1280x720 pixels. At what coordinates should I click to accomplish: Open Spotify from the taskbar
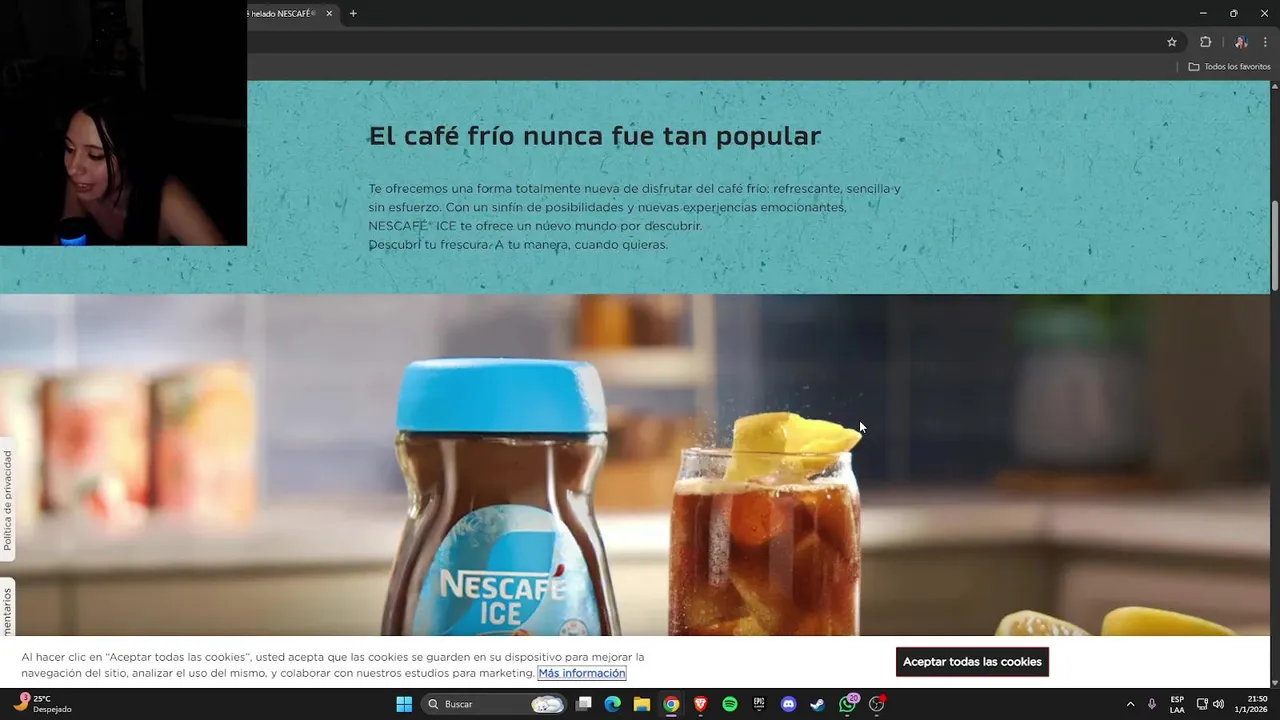point(730,704)
